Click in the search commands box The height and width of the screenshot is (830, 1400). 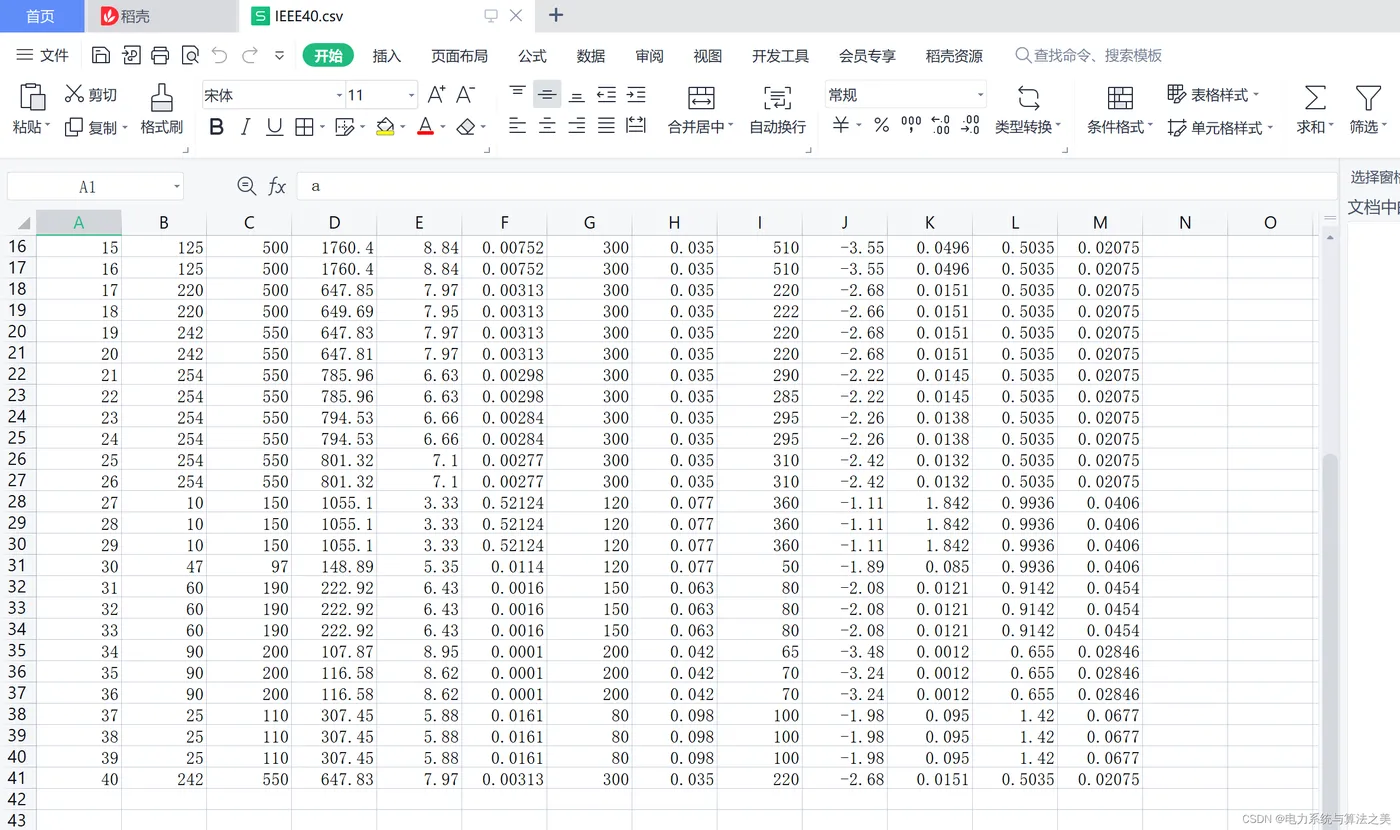click(1090, 56)
